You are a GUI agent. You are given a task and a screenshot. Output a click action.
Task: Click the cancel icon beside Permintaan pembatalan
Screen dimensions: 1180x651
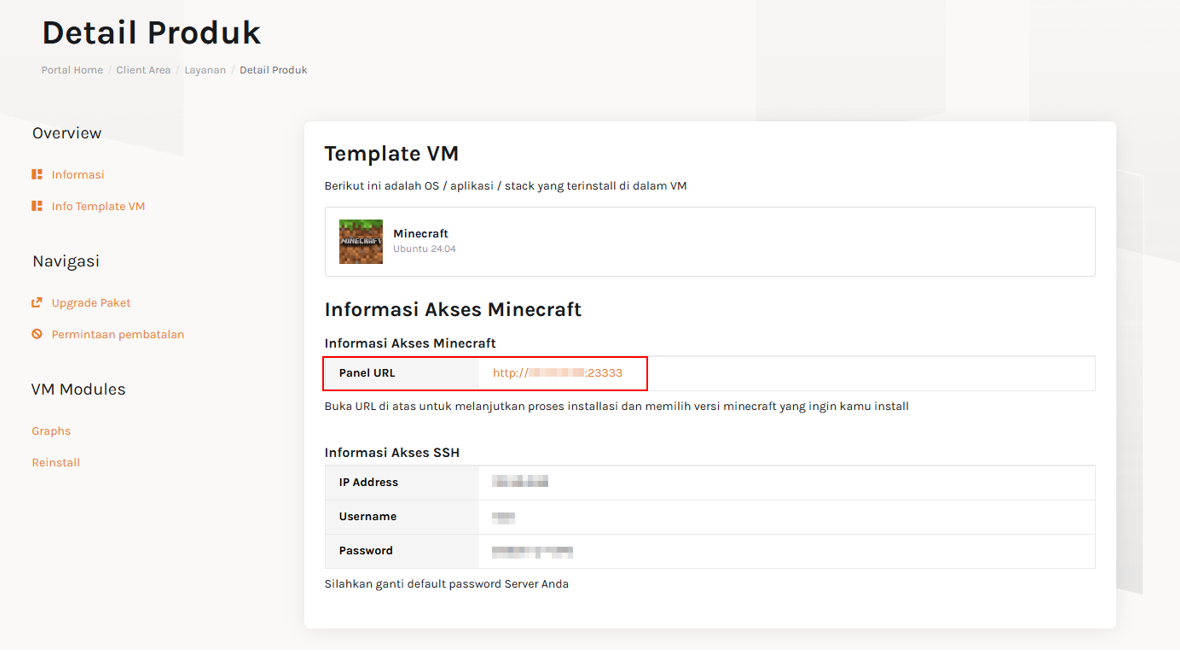(x=38, y=334)
